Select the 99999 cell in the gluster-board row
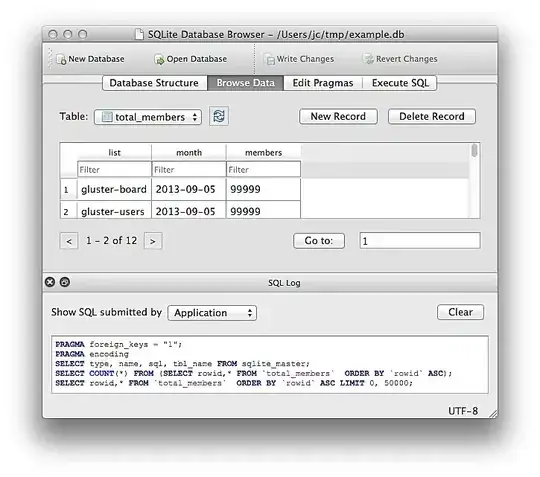Image resolution: width=540 pixels, height=477 pixels. [263, 189]
